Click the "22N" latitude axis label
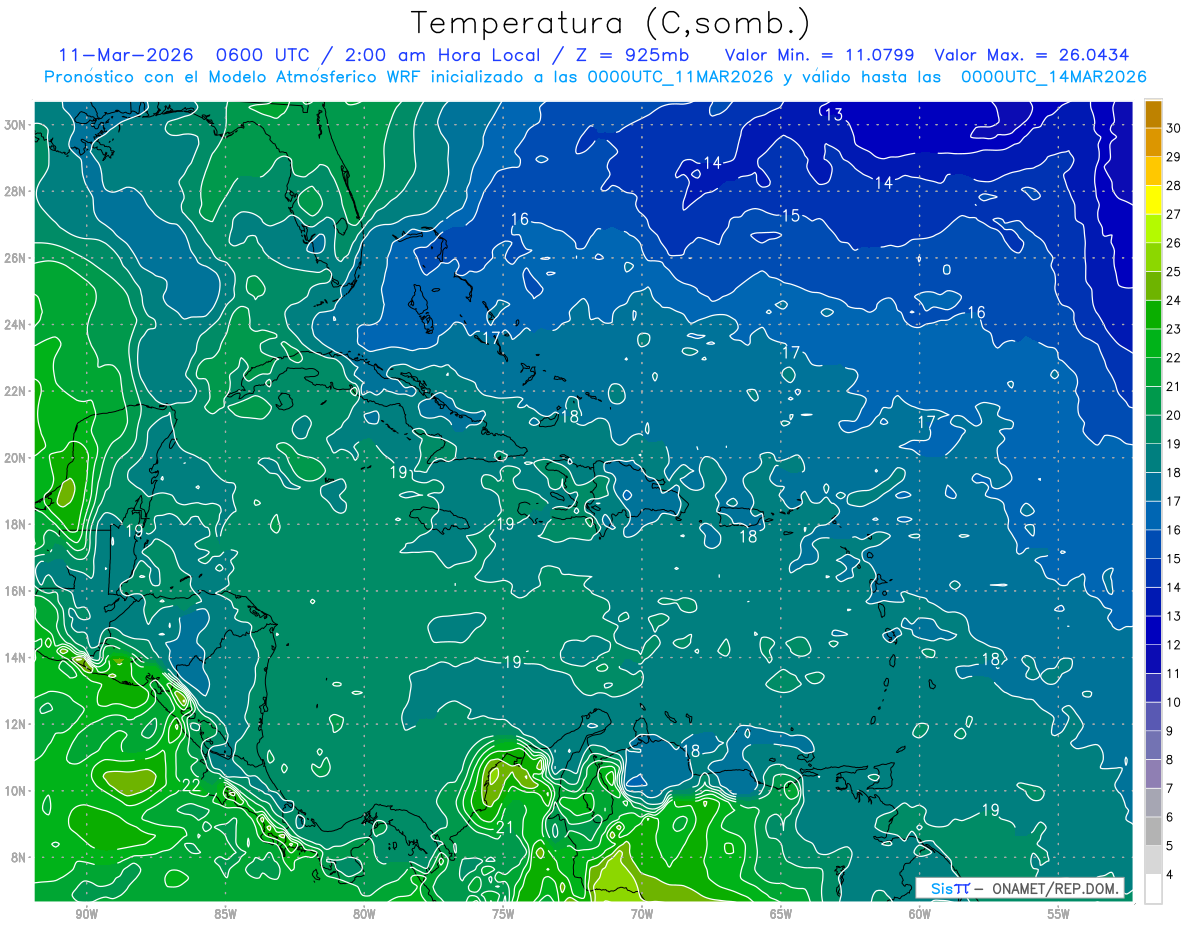The width and height of the screenshot is (1200, 927). [14, 391]
